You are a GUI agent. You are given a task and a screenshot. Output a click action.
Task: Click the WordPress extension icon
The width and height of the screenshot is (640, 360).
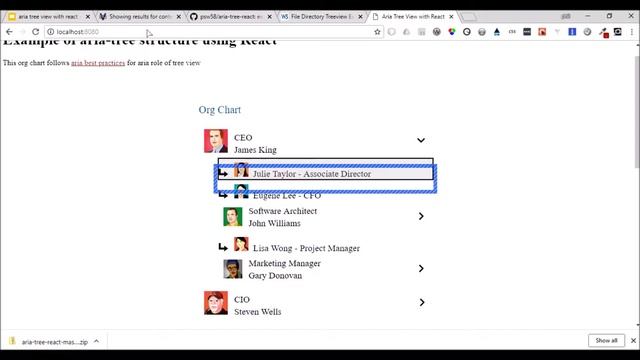click(x=437, y=31)
